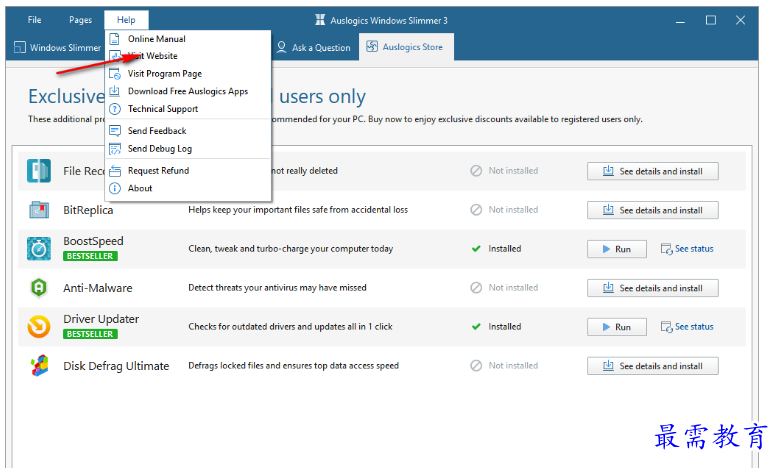Click the Disk Defrag Ultimate icon
Screen dimensions: 776x468
[x=39, y=366]
